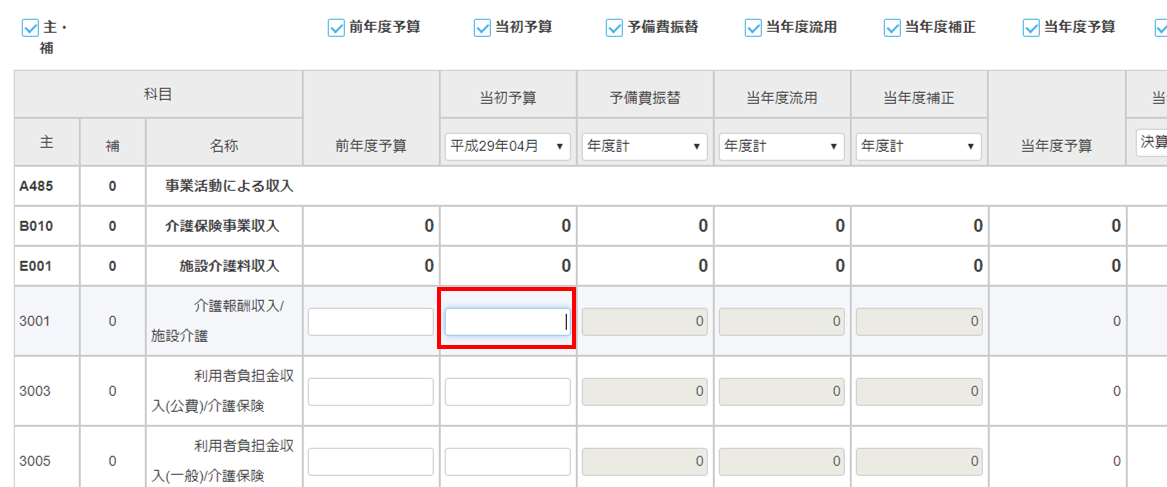The width and height of the screenshot is (1167, 487).
Task: Toggle the 当初予算 column checkbox
Action: point(481,28)
